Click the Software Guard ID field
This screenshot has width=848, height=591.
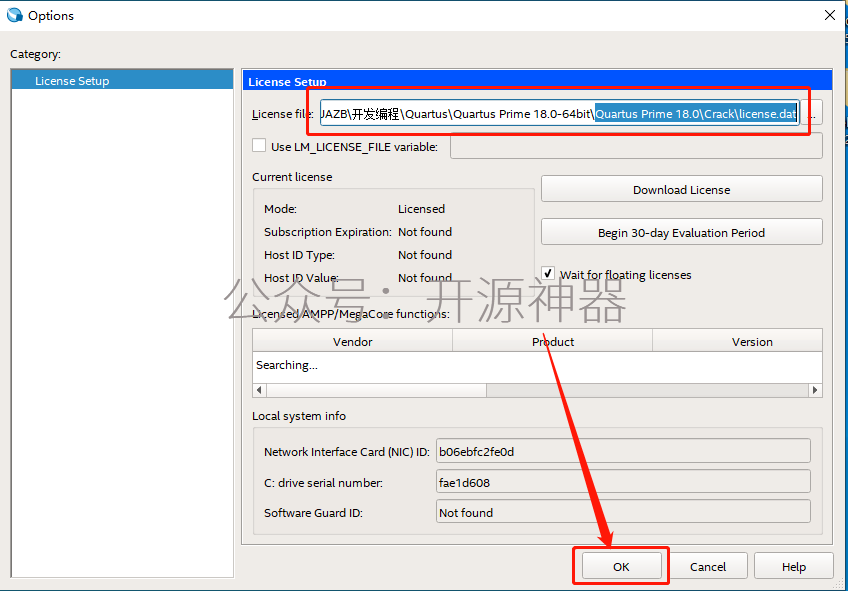click(623, 512)
